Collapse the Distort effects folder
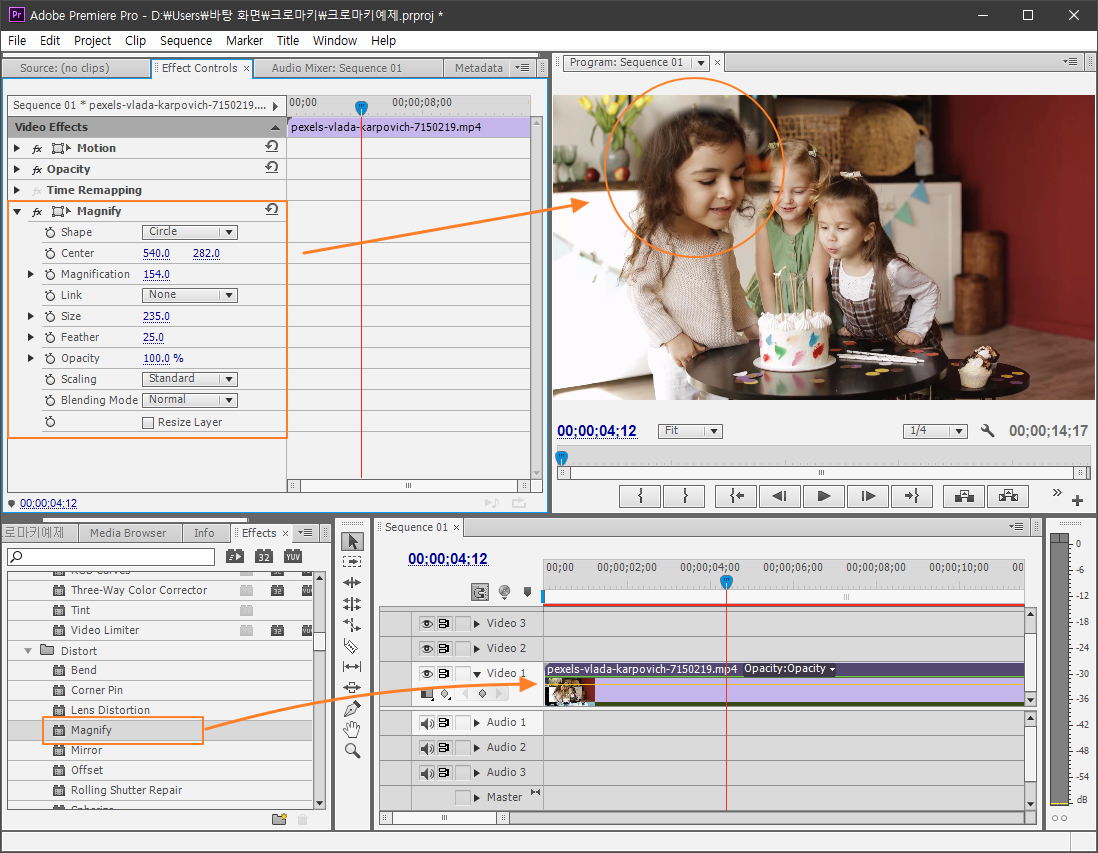 28,651
